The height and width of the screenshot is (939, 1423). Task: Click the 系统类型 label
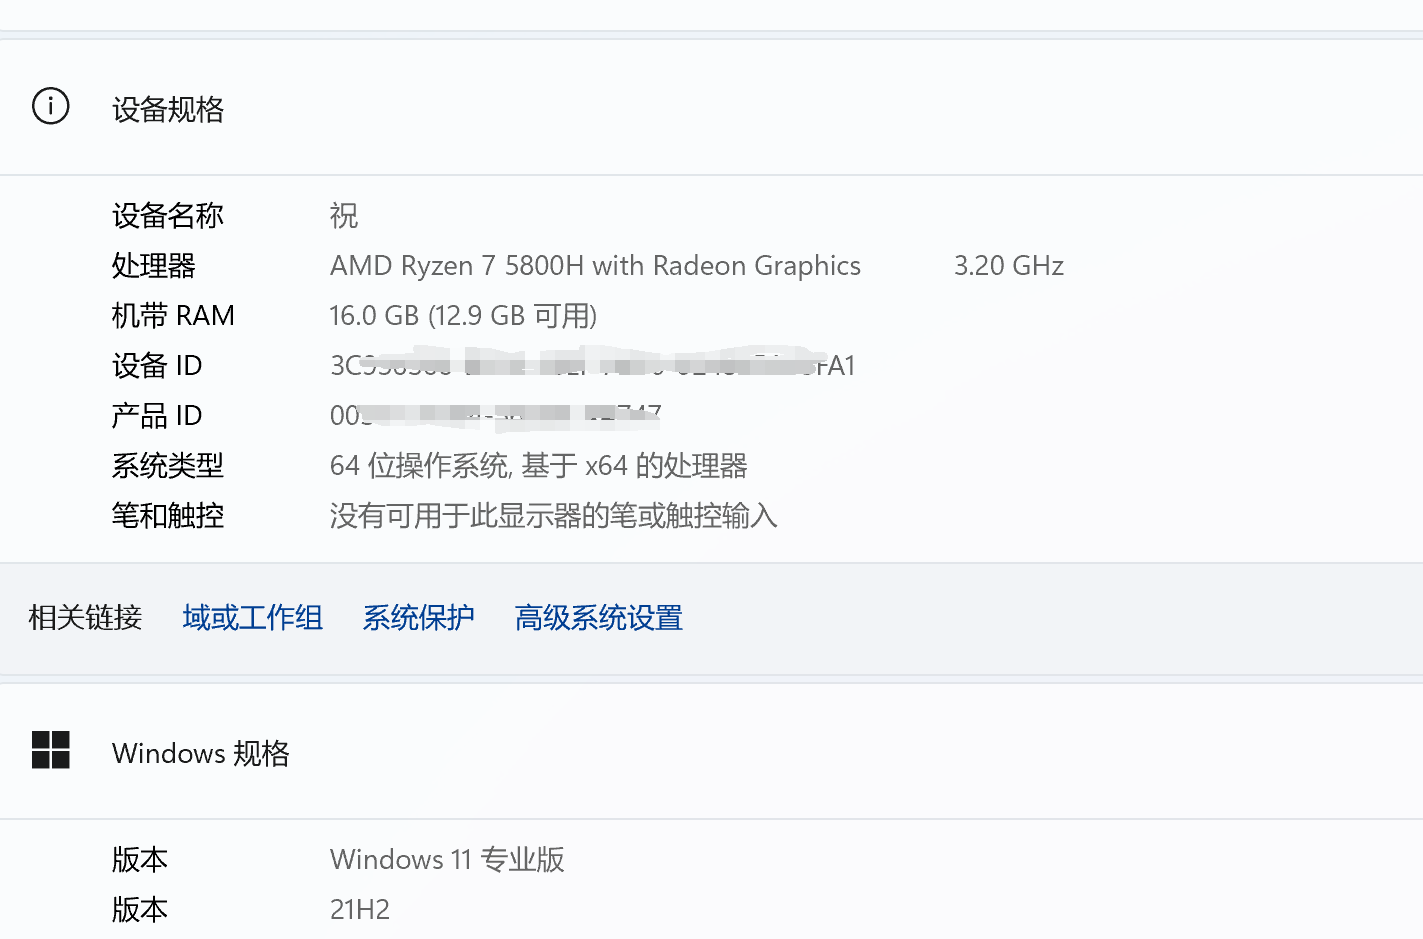[168, 466]
